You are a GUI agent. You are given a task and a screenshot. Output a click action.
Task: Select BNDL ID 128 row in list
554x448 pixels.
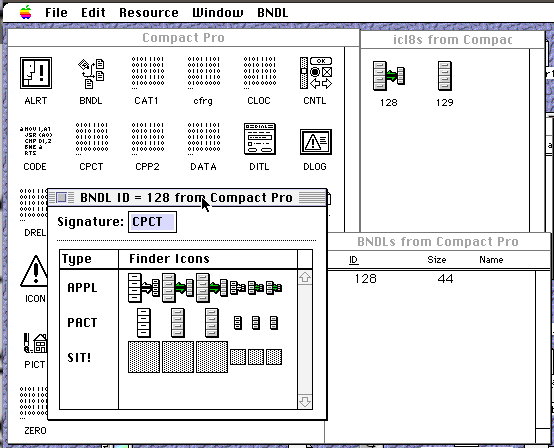tap(431, 279)
